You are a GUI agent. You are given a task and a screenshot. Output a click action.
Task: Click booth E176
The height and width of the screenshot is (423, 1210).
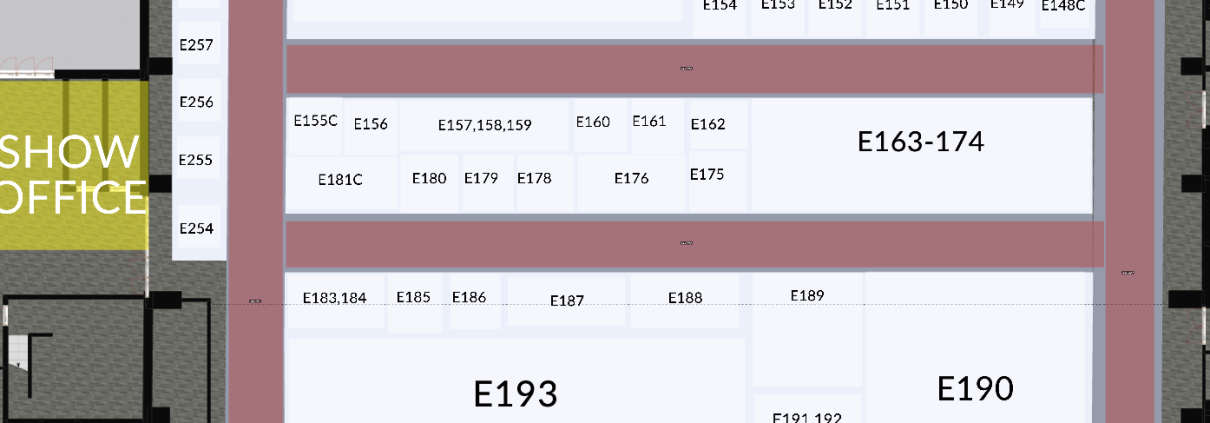click(x=631, y=182)
